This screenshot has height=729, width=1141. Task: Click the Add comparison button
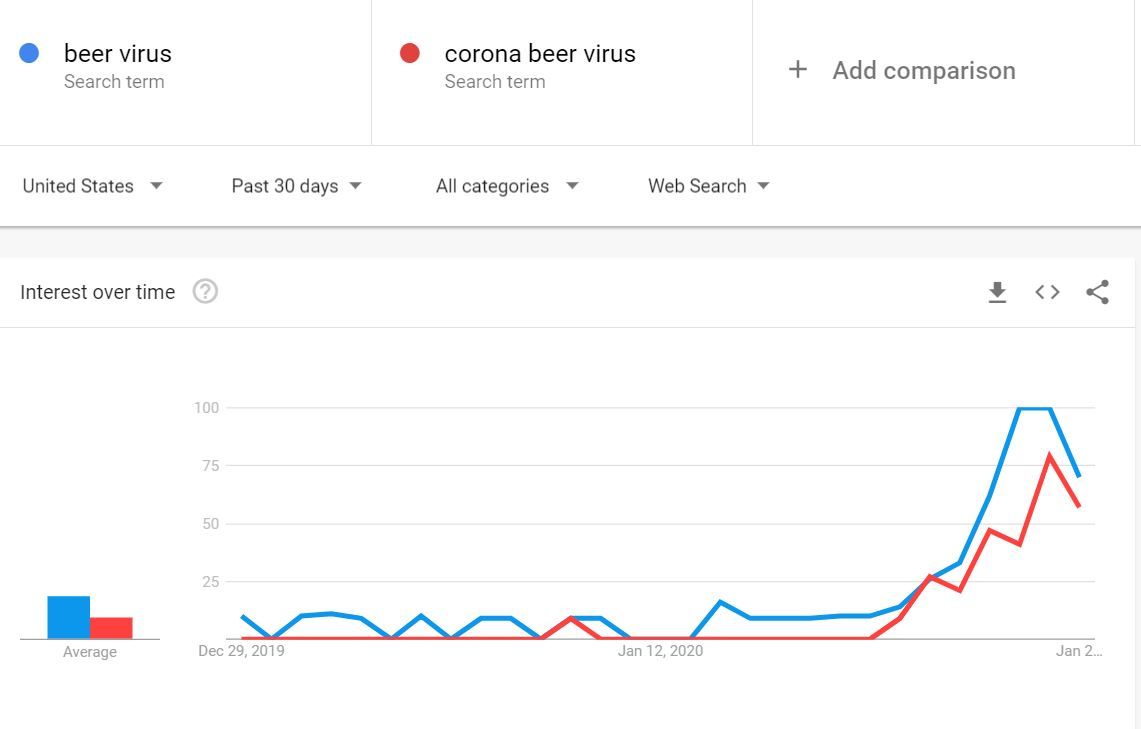pyautogui.click(x=923, y=71)
